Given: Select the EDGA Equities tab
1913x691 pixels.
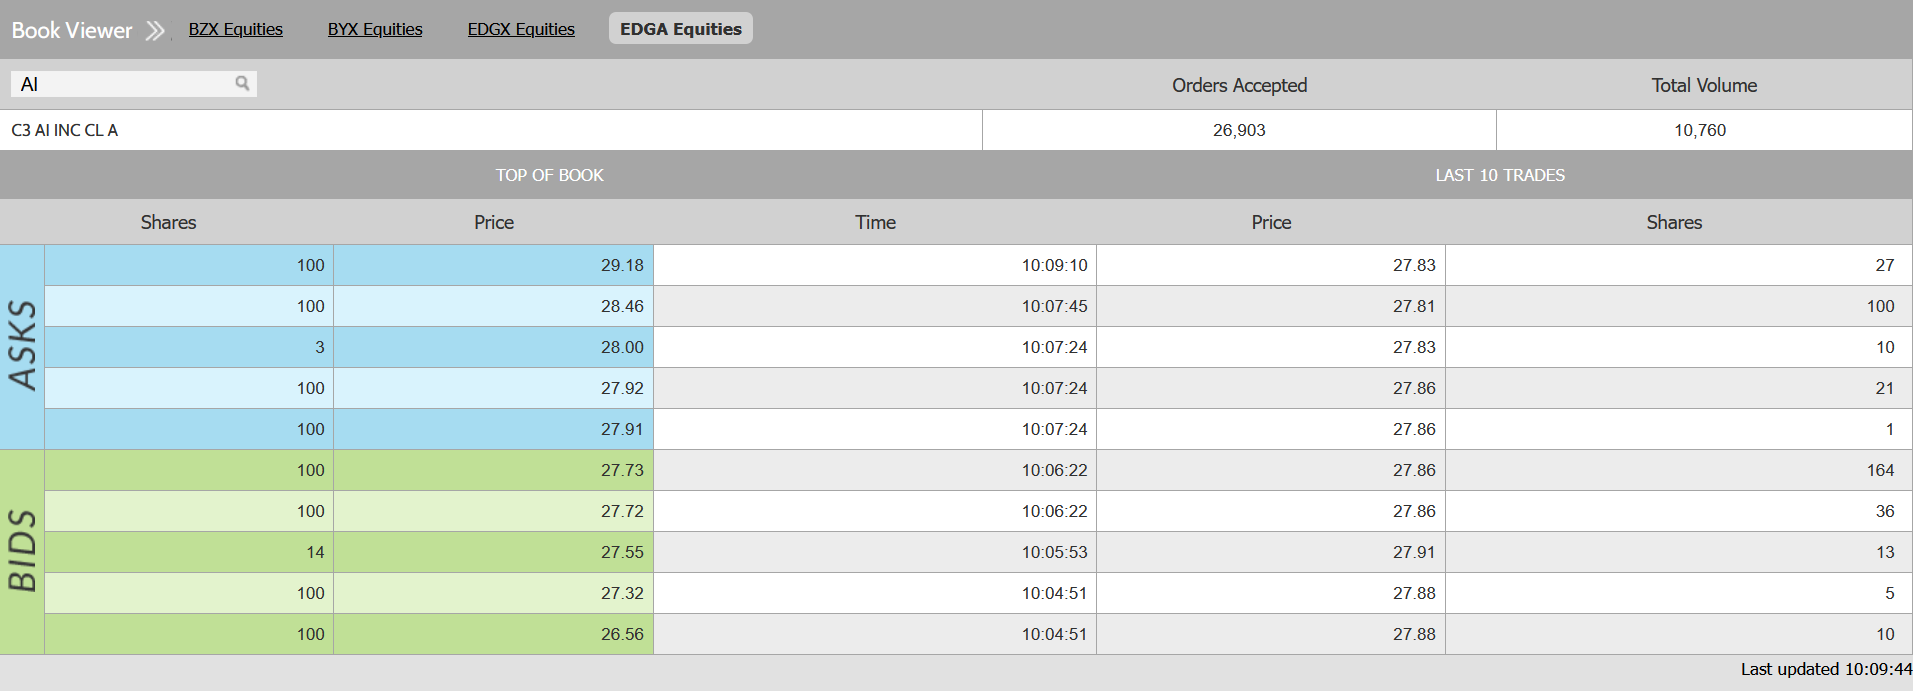Looking at the screenshot, I should [680, 29].
